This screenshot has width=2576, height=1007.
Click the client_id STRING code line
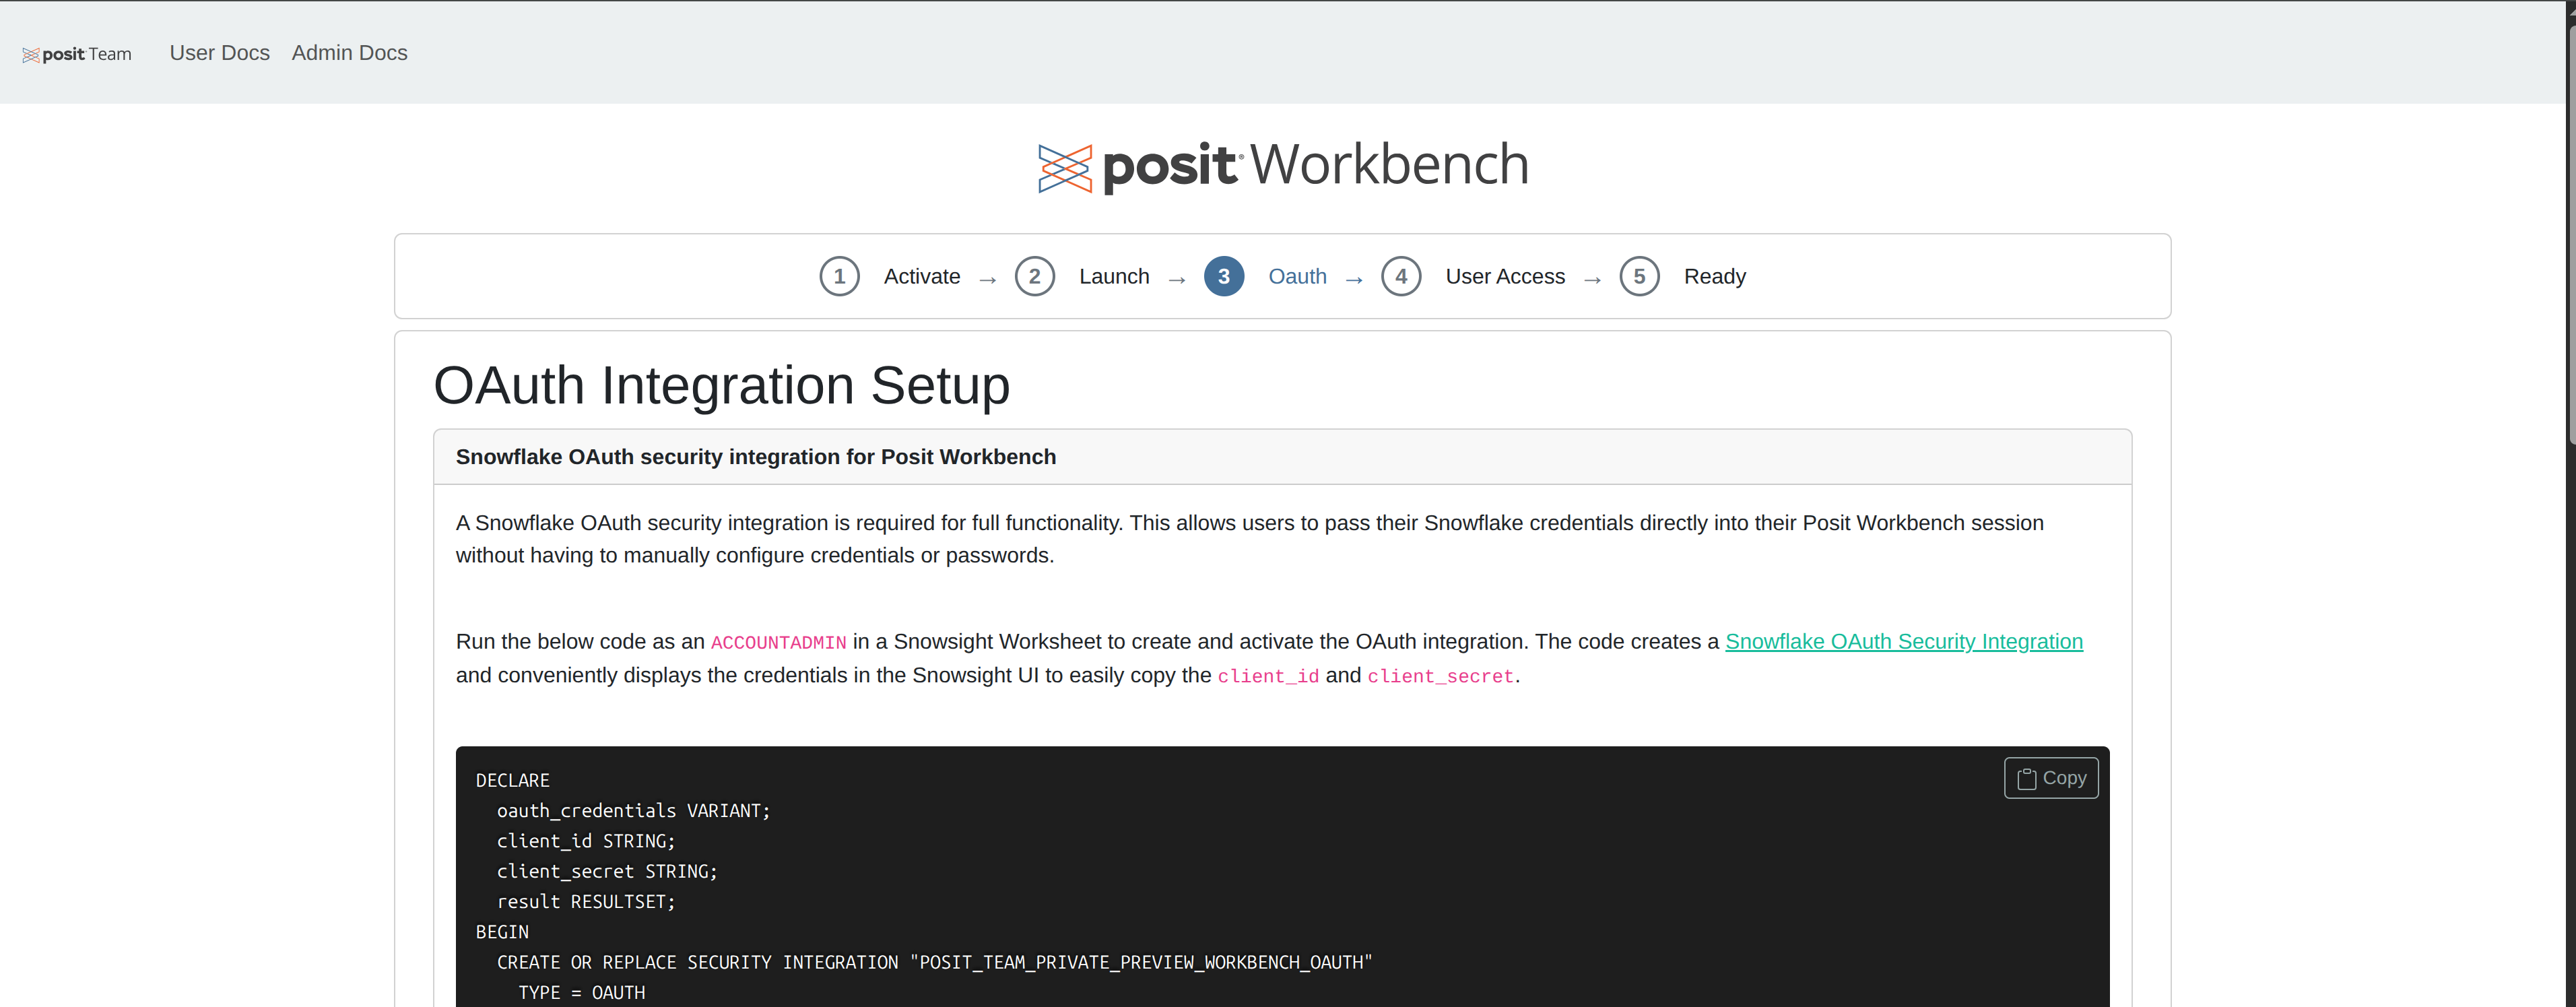[586, 842]
